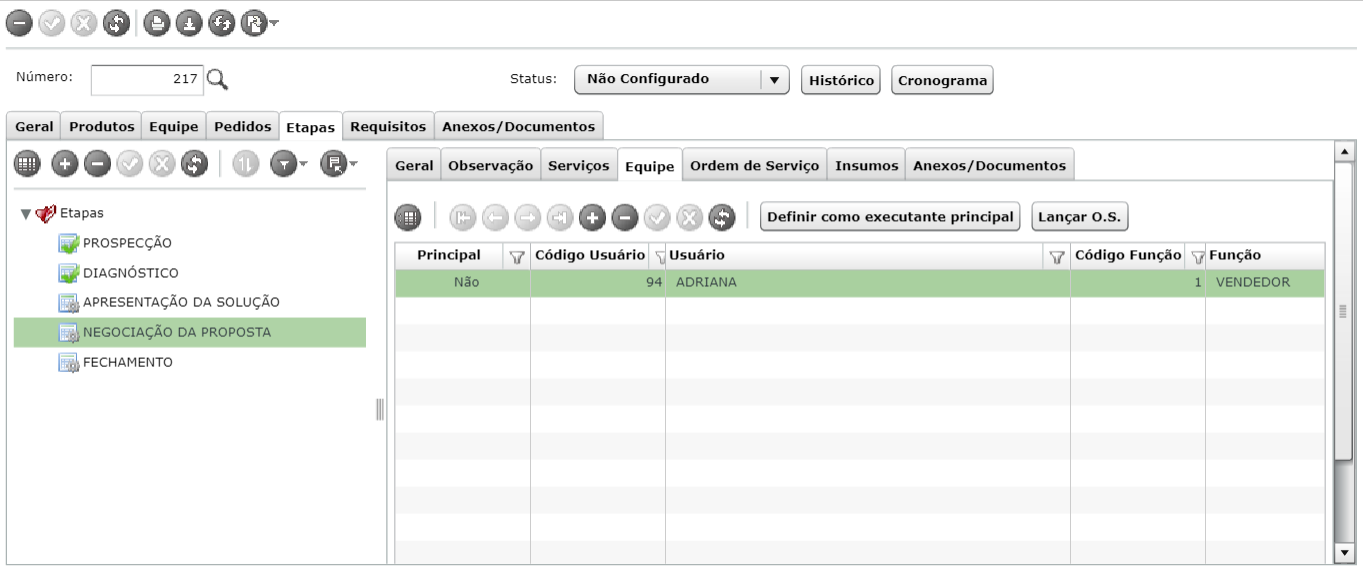Add team member with plus icon in Equipe toolbar
The image size is (1363, 571).
click(x=592, y=216)
